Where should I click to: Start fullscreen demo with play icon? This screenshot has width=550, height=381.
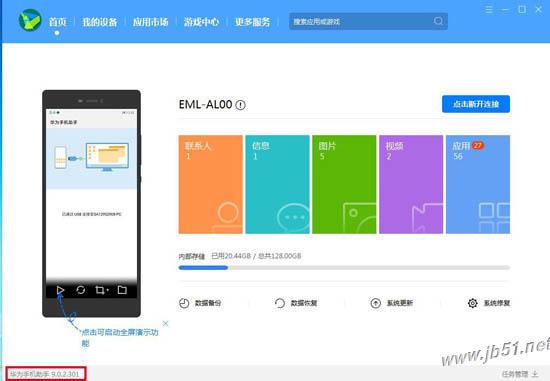click(x=60, y=290)
